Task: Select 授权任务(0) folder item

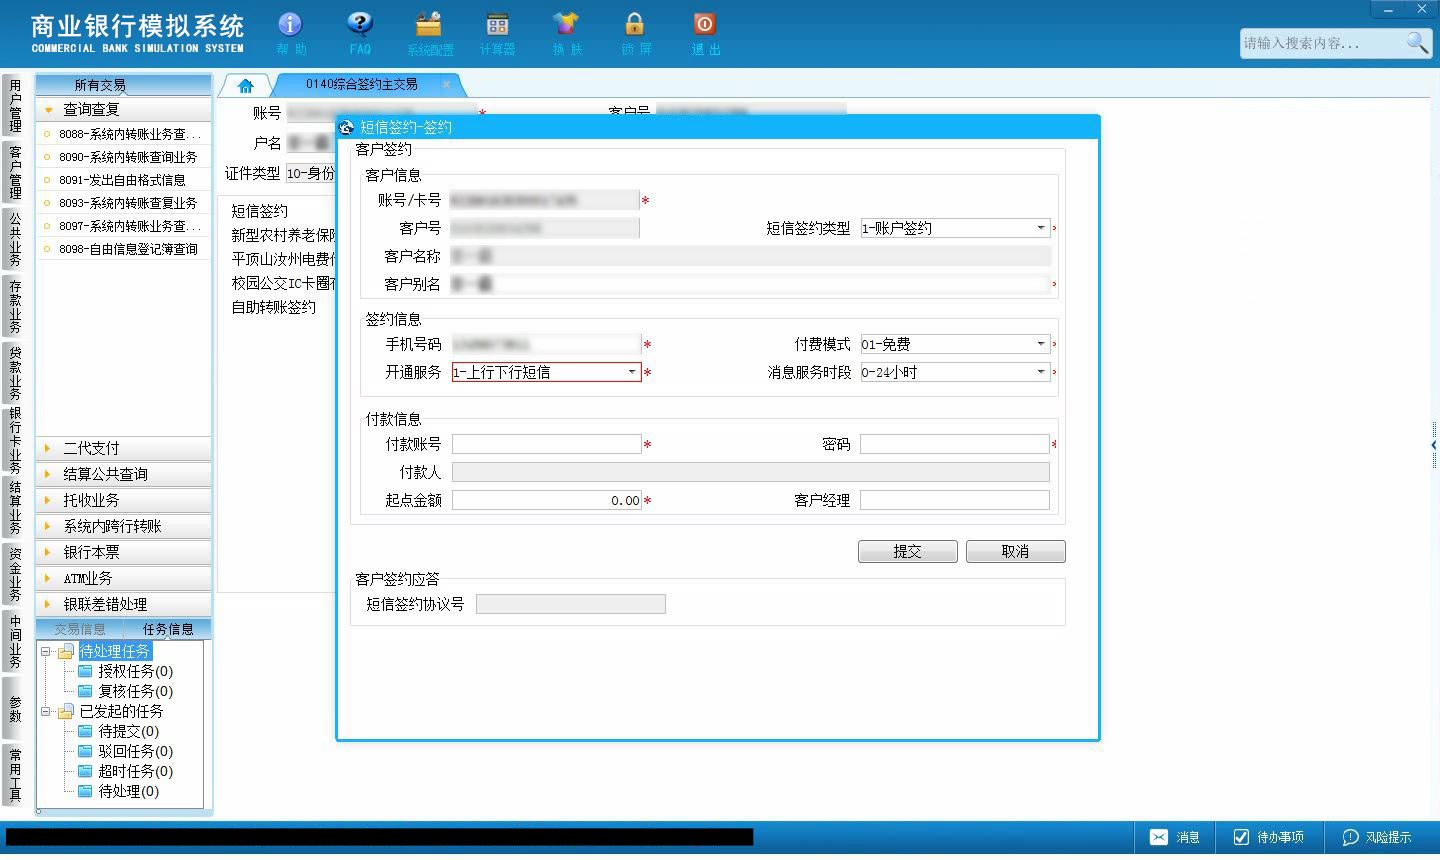Action: tap(126, 671)
